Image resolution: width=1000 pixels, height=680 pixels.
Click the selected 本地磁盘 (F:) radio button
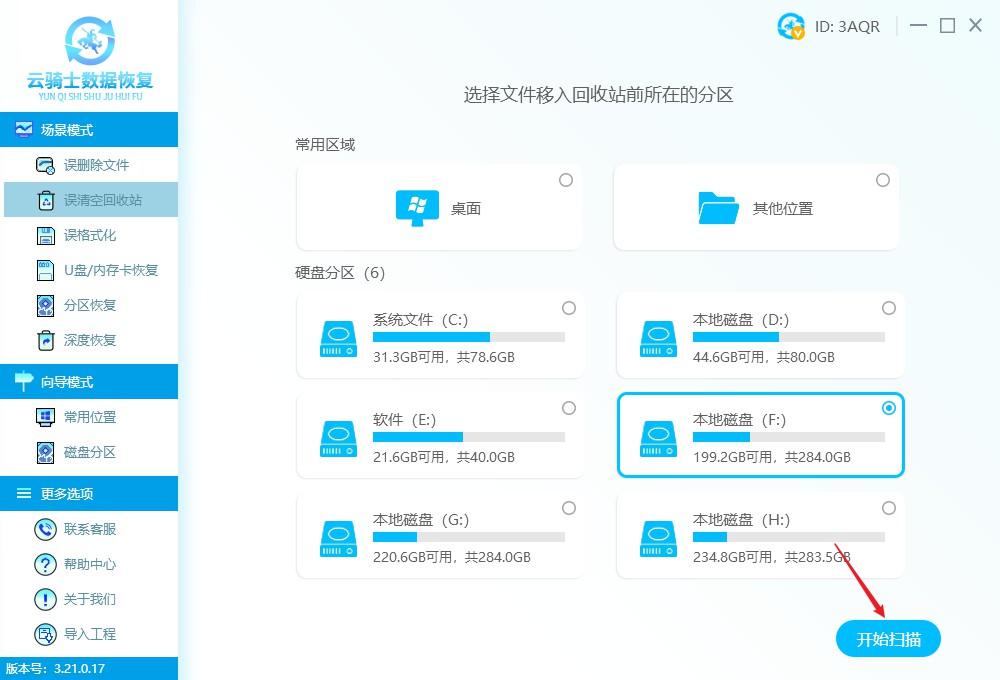coord(889,408)
